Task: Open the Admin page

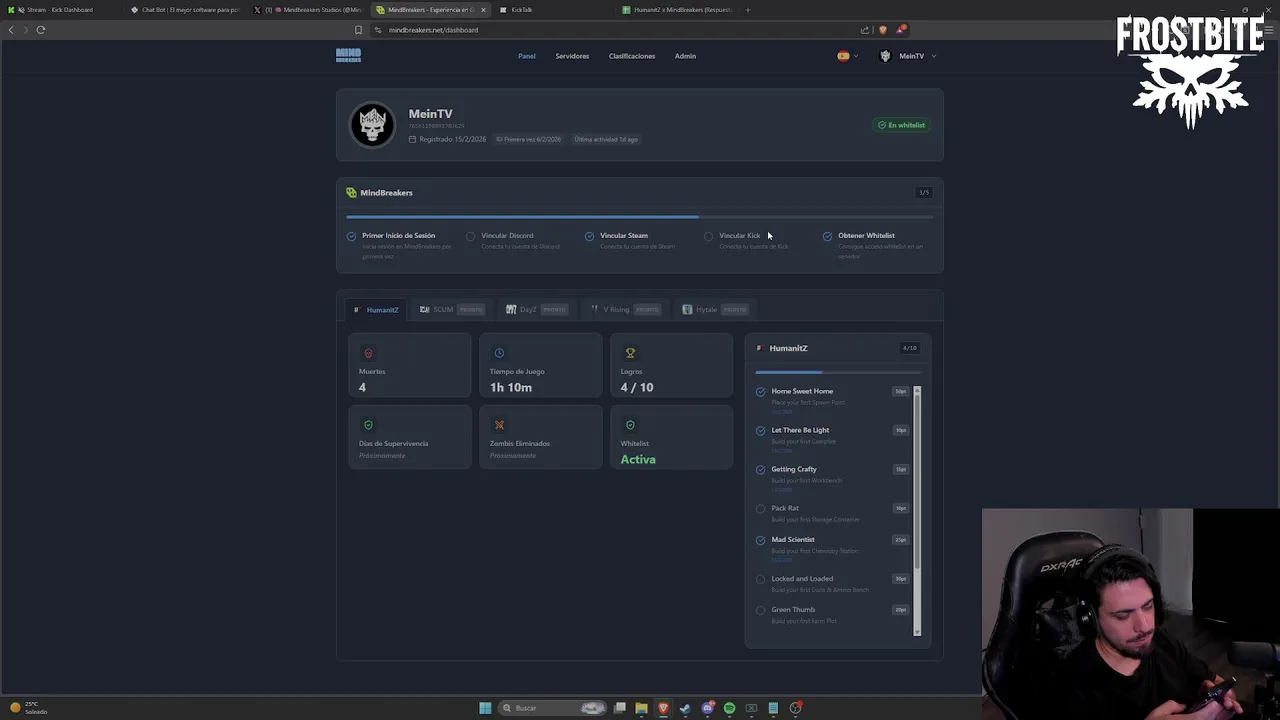Action: pyautogui.click(x=685, y=56)
